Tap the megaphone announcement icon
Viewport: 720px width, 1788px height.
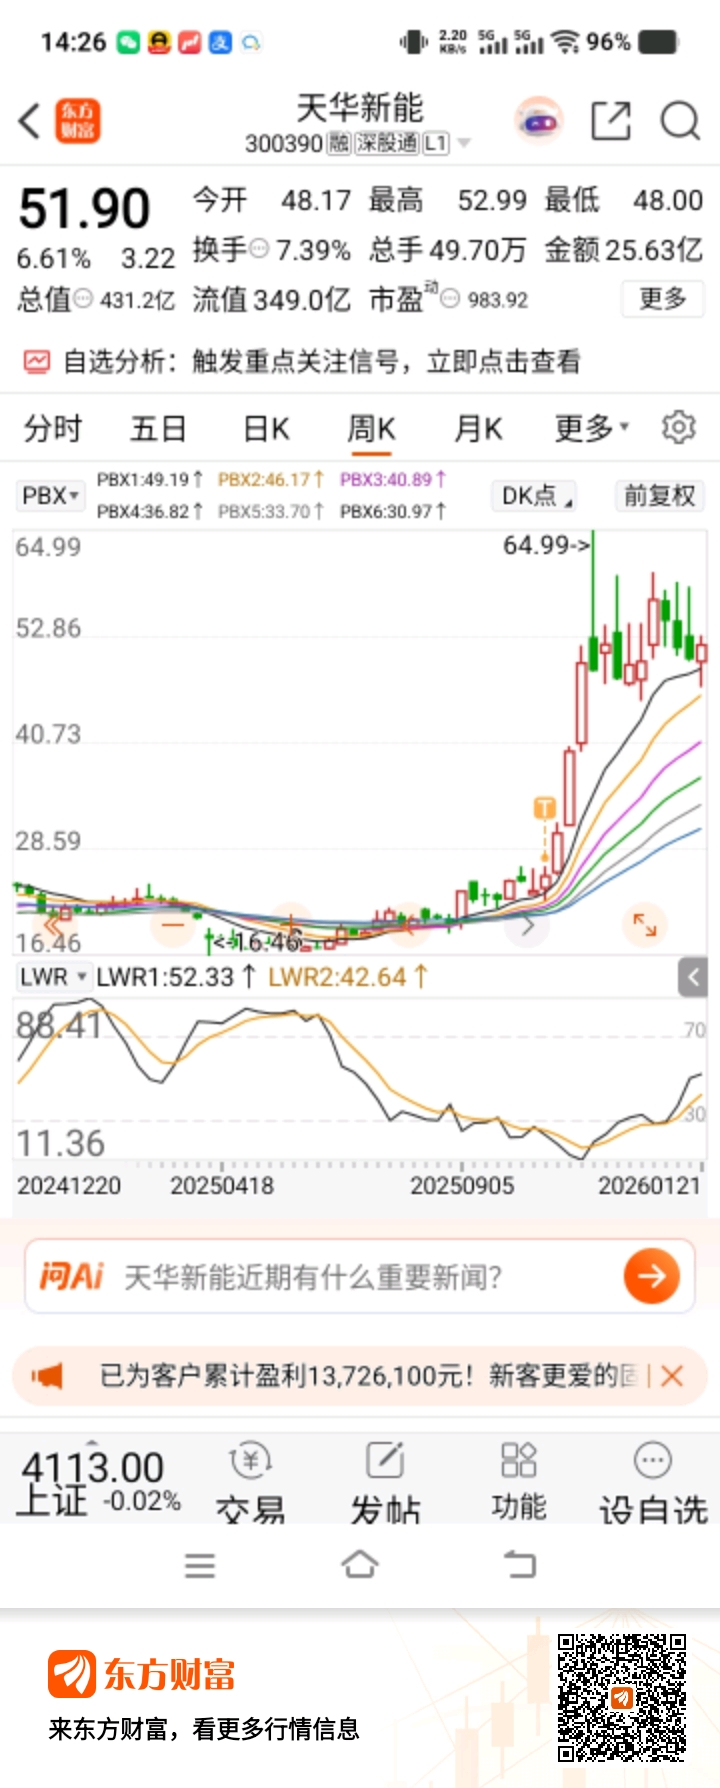[x=47, y=1376]
